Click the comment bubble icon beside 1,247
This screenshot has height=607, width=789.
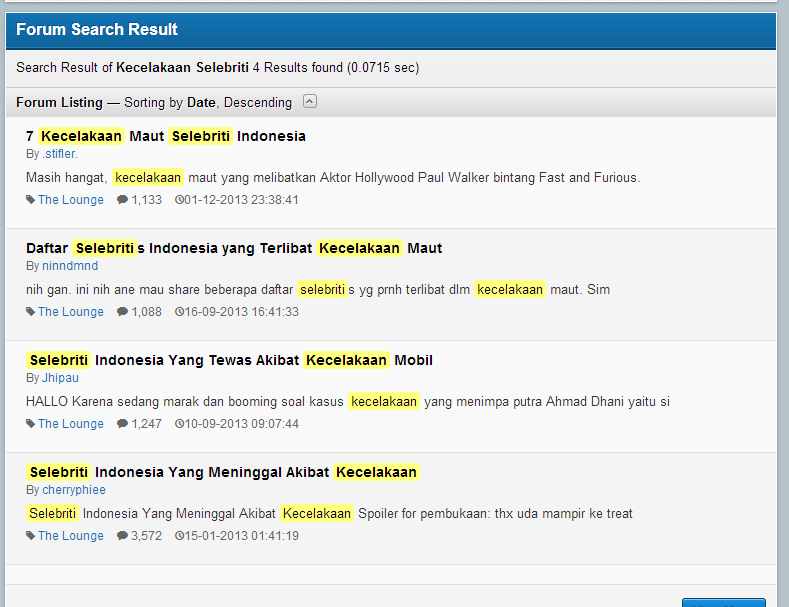(122, 424)
